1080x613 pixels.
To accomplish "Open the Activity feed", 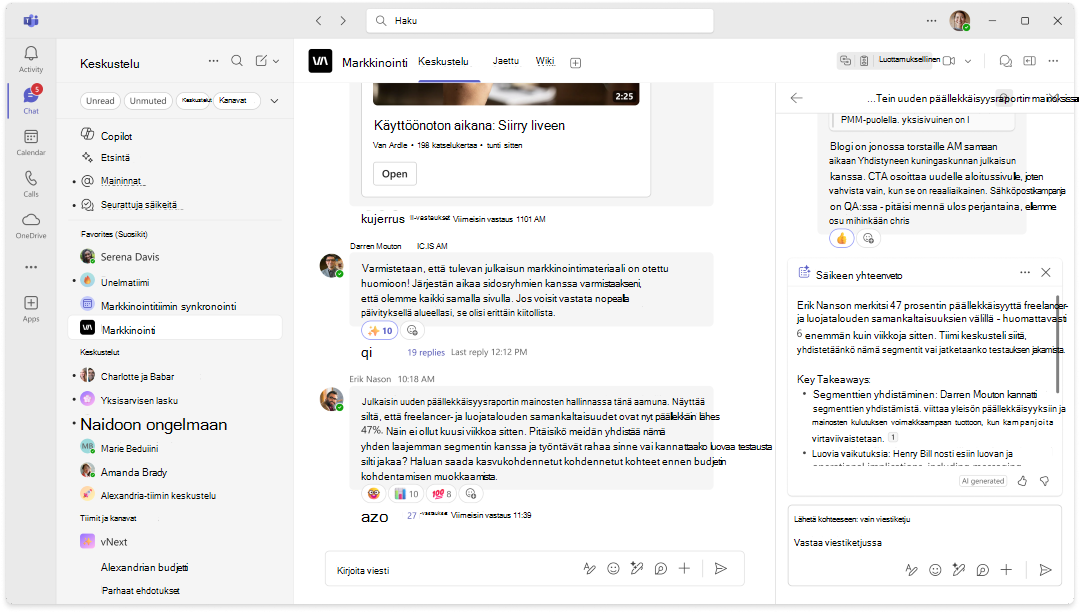I will (31, 59).
